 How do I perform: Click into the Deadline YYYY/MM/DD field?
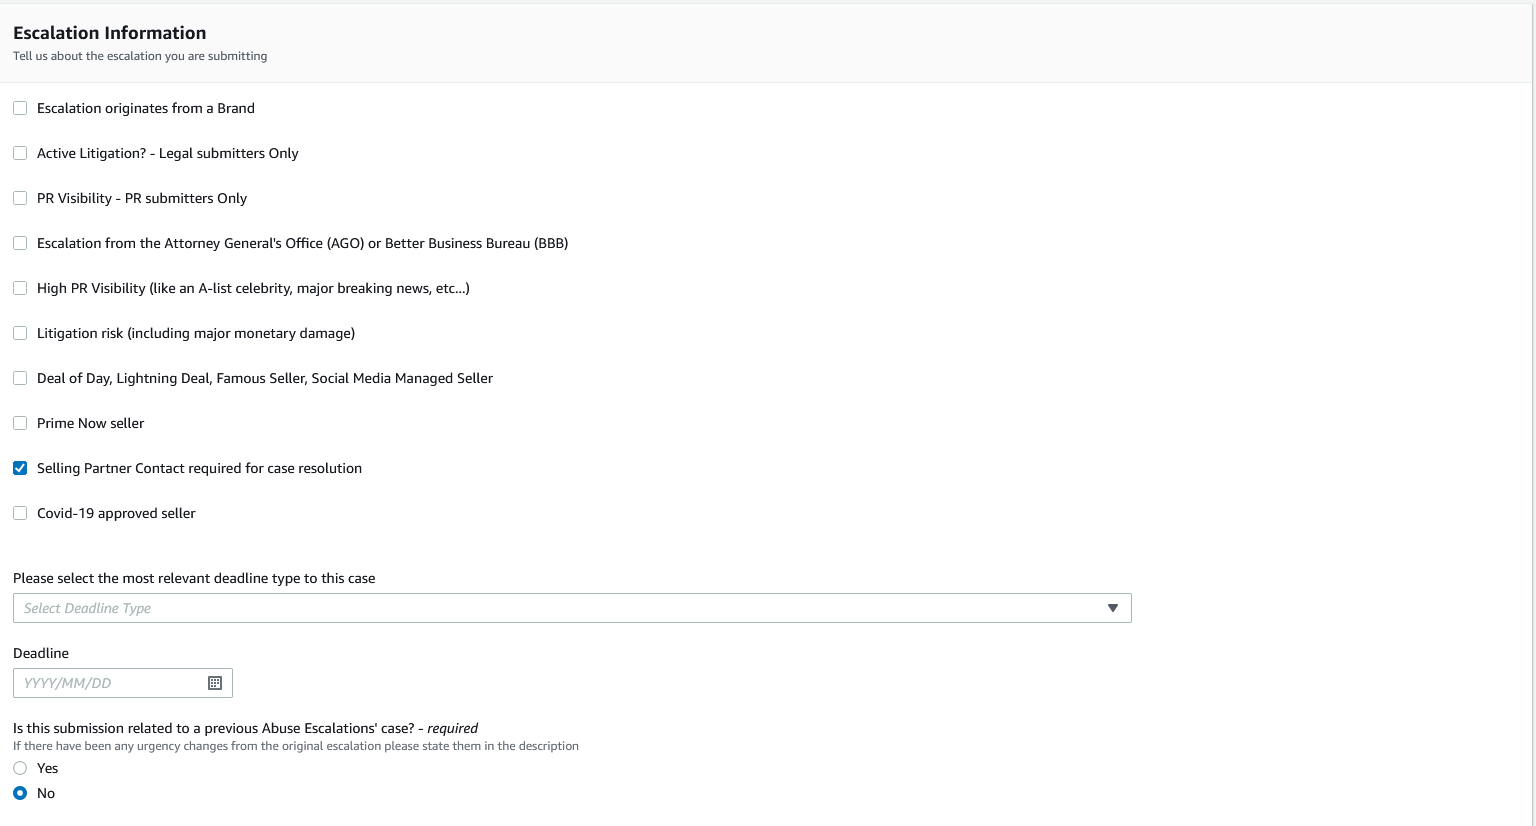click(110, 683)
